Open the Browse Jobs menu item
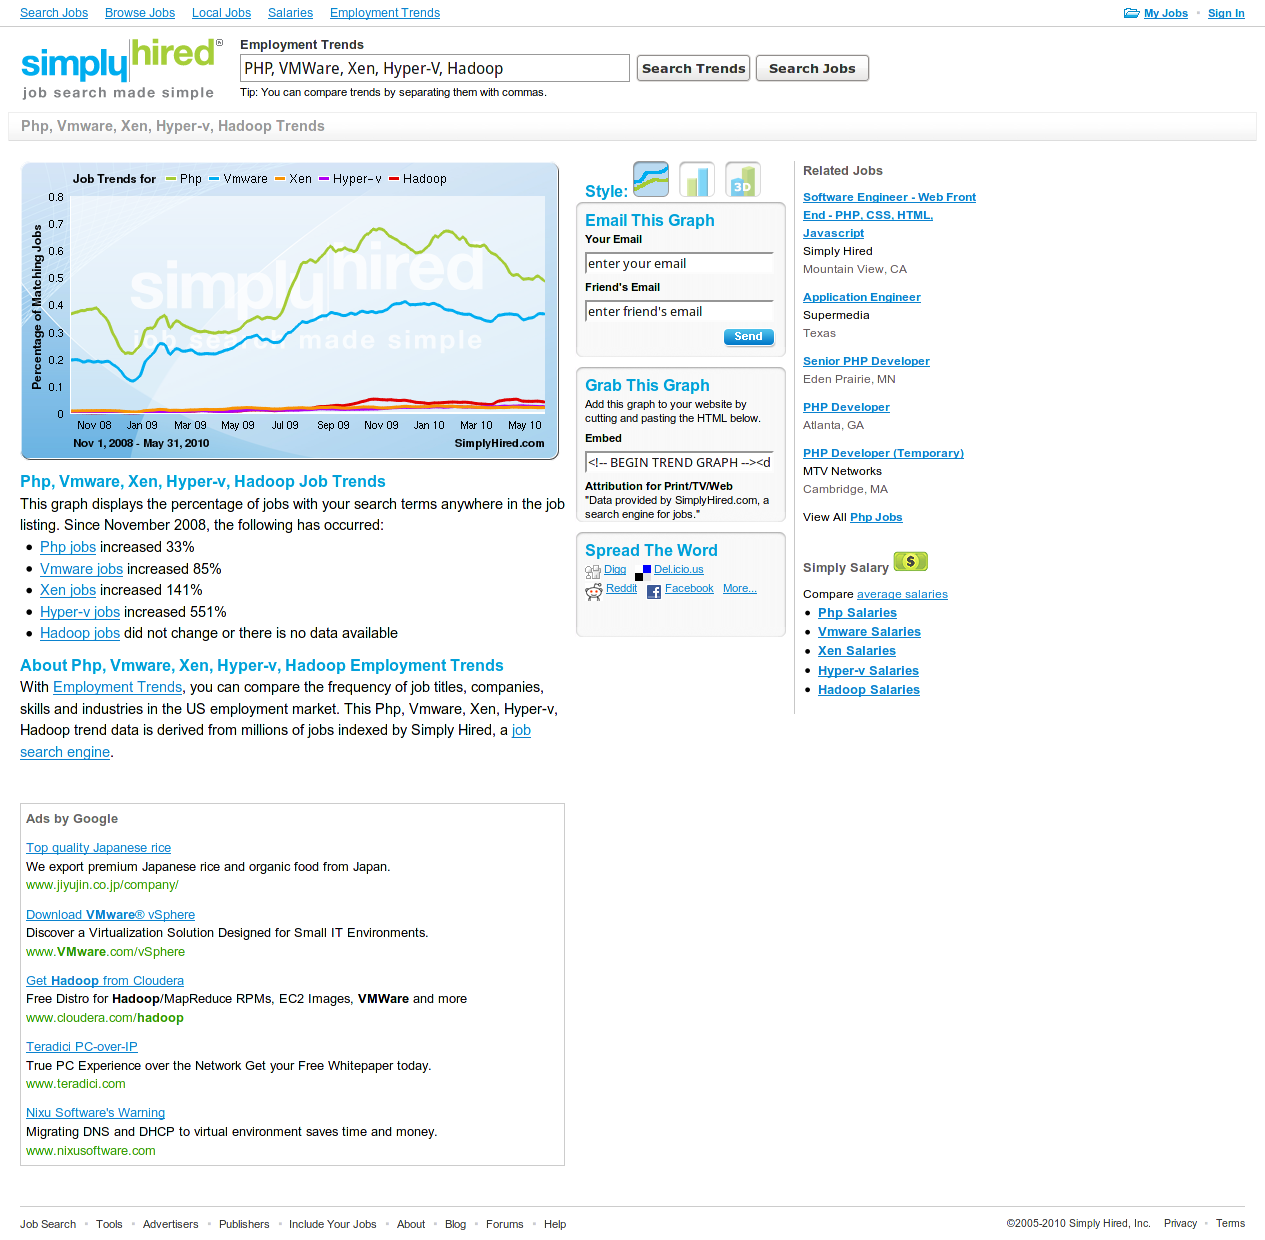The width and height of the screenshot is (1265, 1240). point(140,13)
